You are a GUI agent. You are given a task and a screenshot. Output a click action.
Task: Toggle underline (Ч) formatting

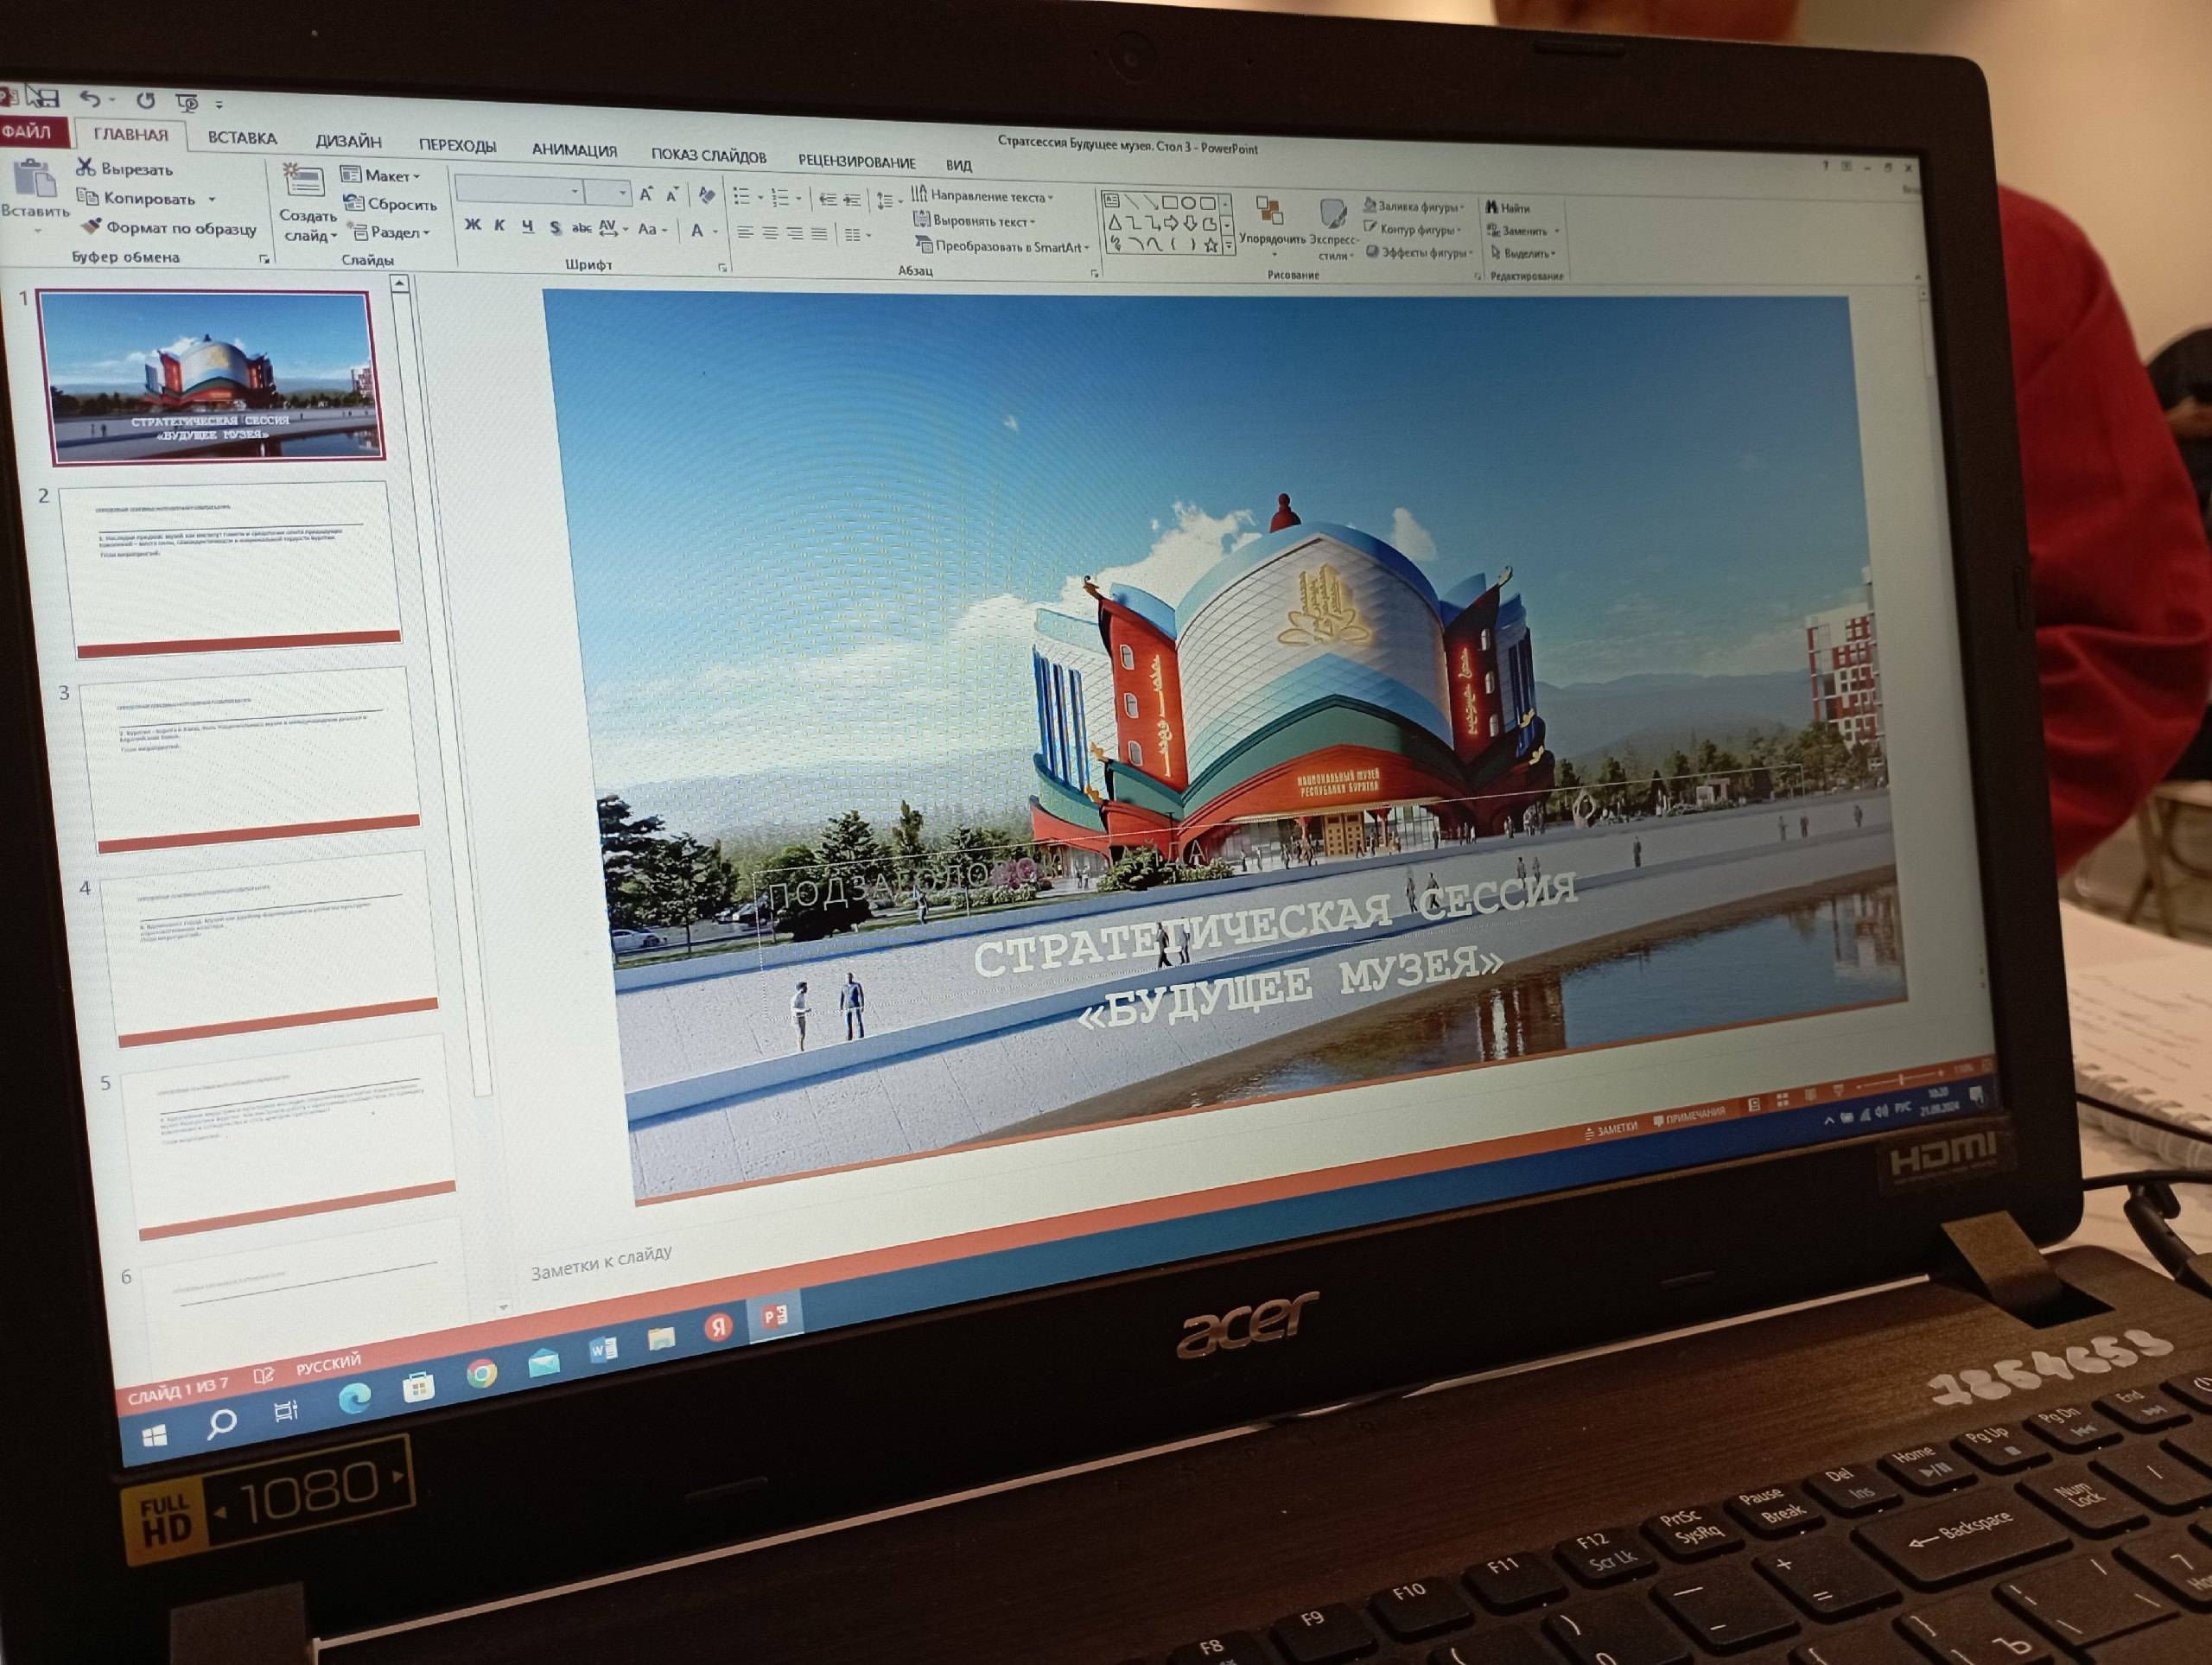527,228
